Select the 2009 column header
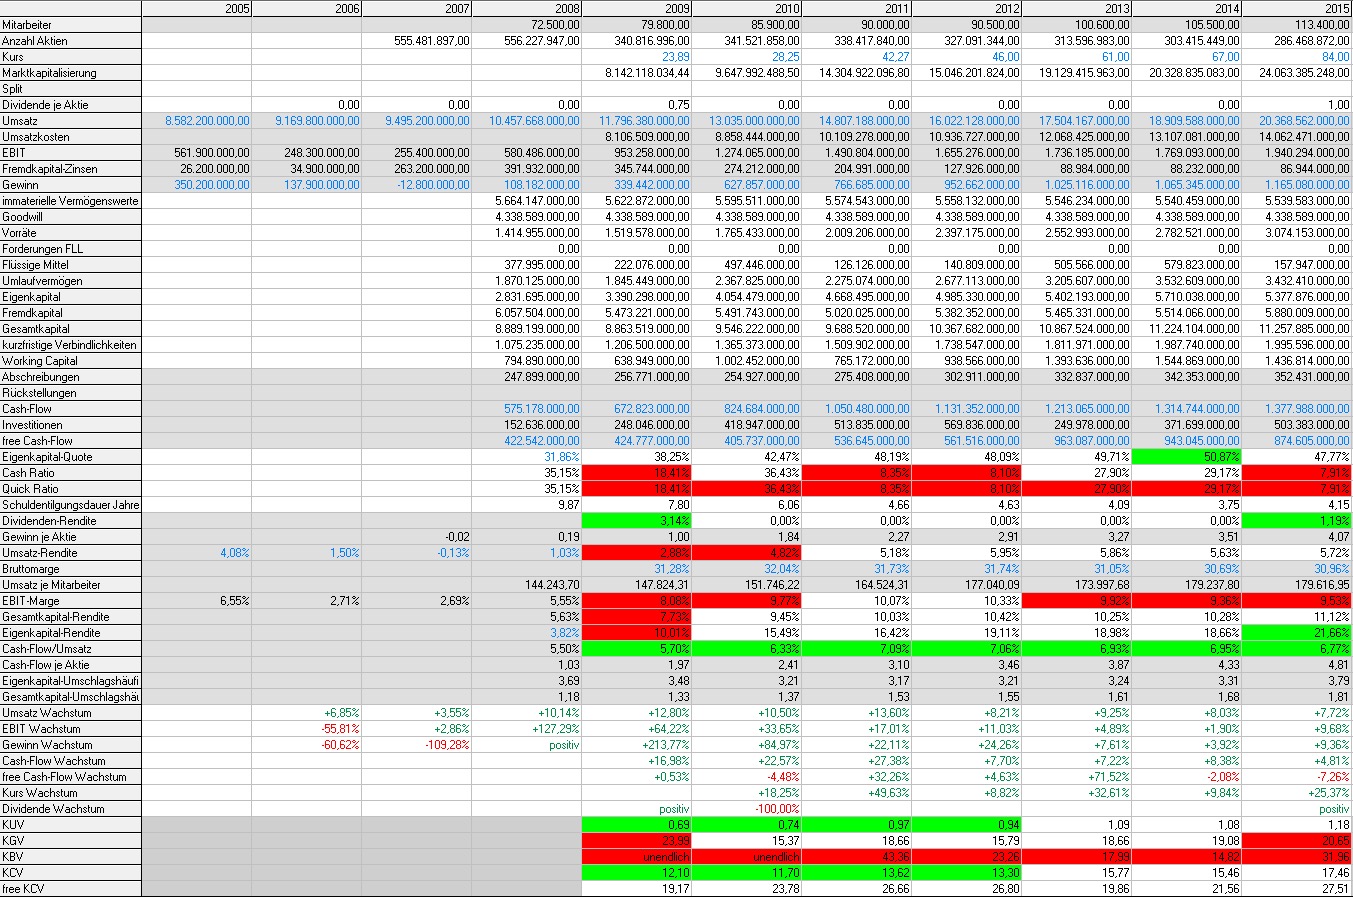Image resolution: width=1353 pixels, height=897 pixels. tap(637, 8)
